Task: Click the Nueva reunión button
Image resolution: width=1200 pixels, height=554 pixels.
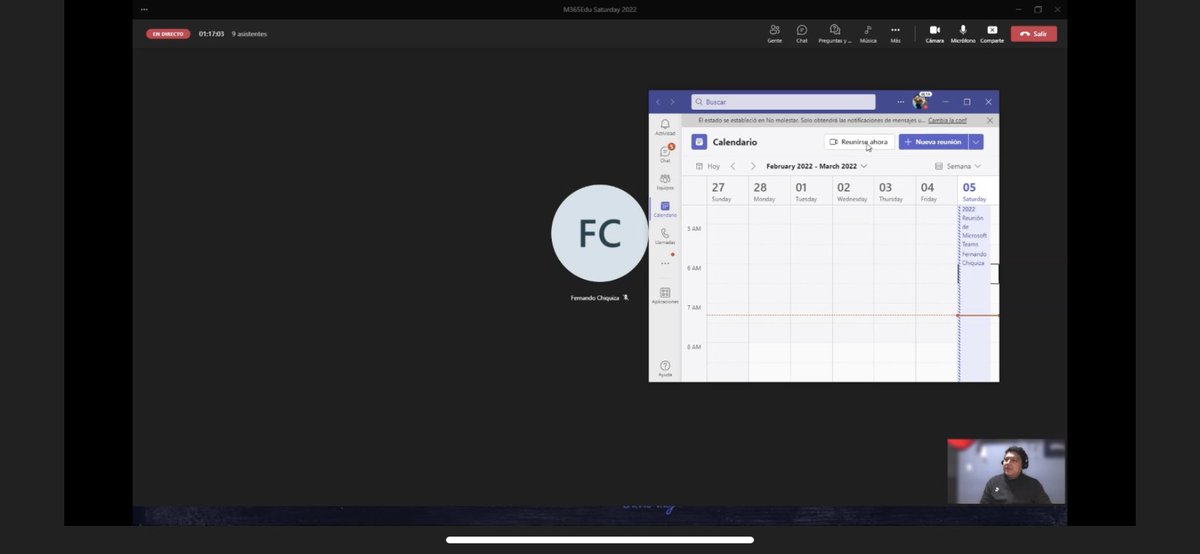Action: point(933,142)
